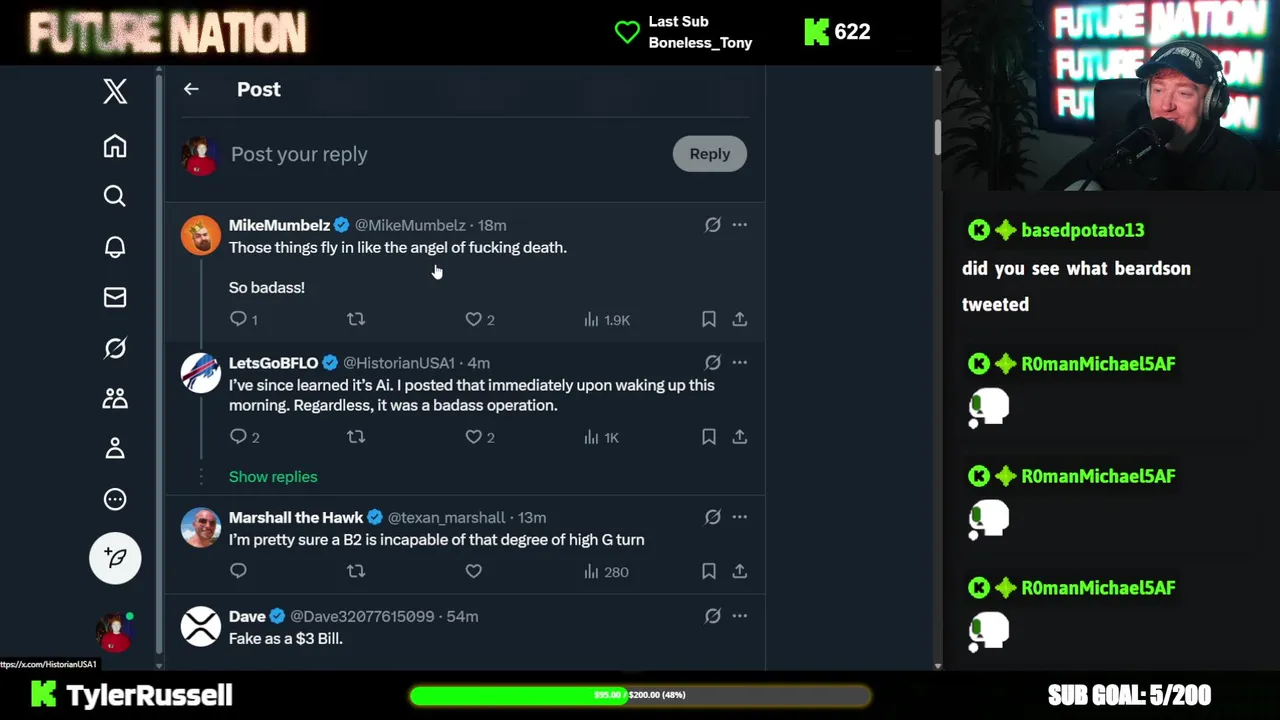This screenshot has height=720, width=1280.
Task: Repost Marshall the Hawk's reply
Action: coord(356,571)
